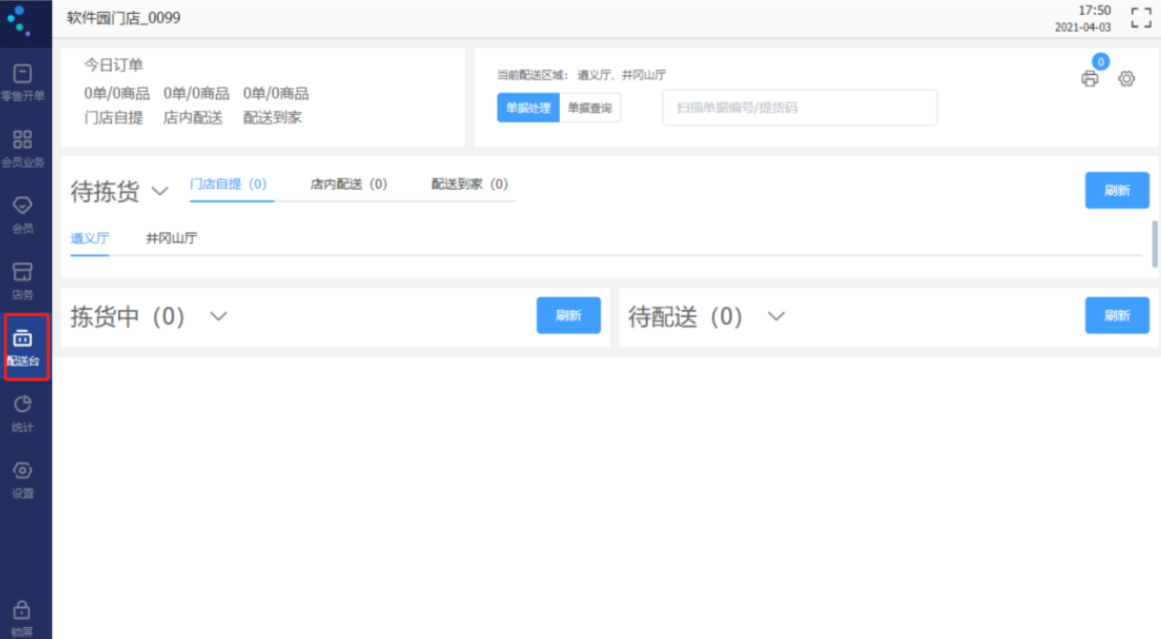Viewport: 1161px width, 639px height.
Task: Toggle fullscreen mode icon
Action: coord(1141,18)
